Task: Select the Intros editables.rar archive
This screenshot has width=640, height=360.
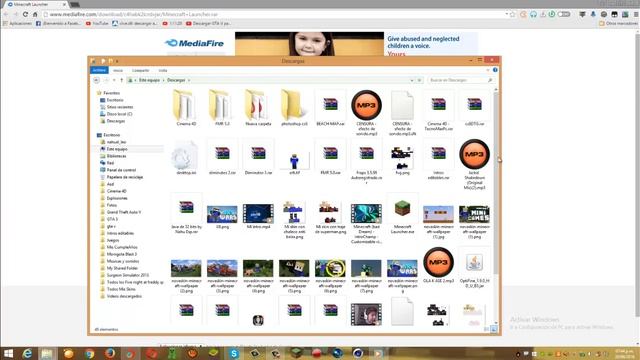Action: pos(438,159)
